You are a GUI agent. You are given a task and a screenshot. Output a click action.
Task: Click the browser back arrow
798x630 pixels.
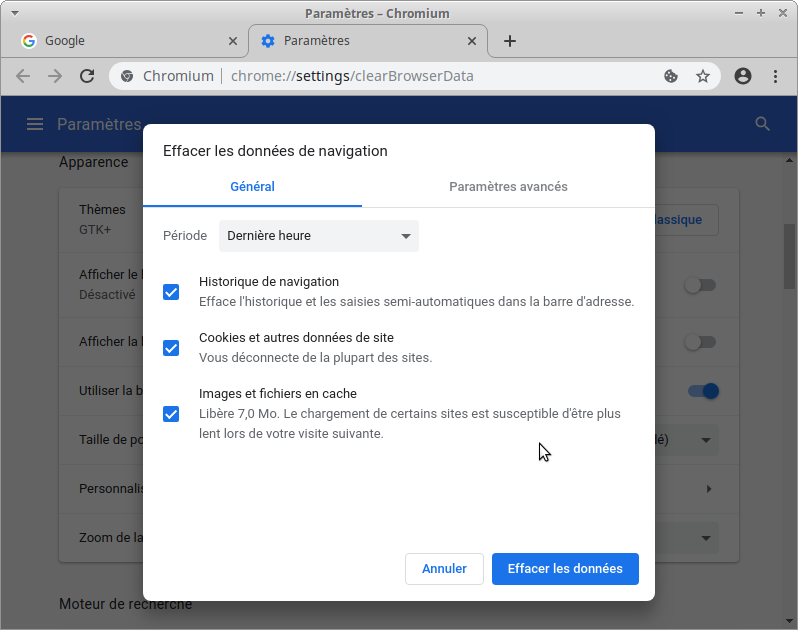[23, 76]
